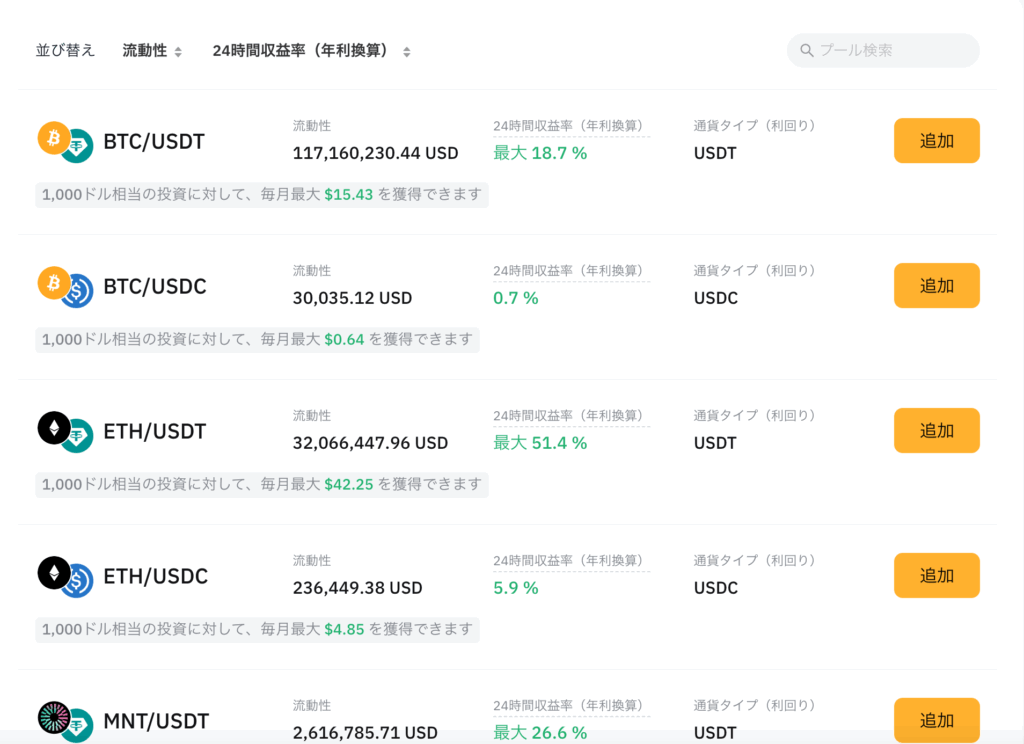Image resolution: width=1024 pixels, height=744 pixels.
Task: Select the ETH/USDC pair name
Action: click(155, 577)
